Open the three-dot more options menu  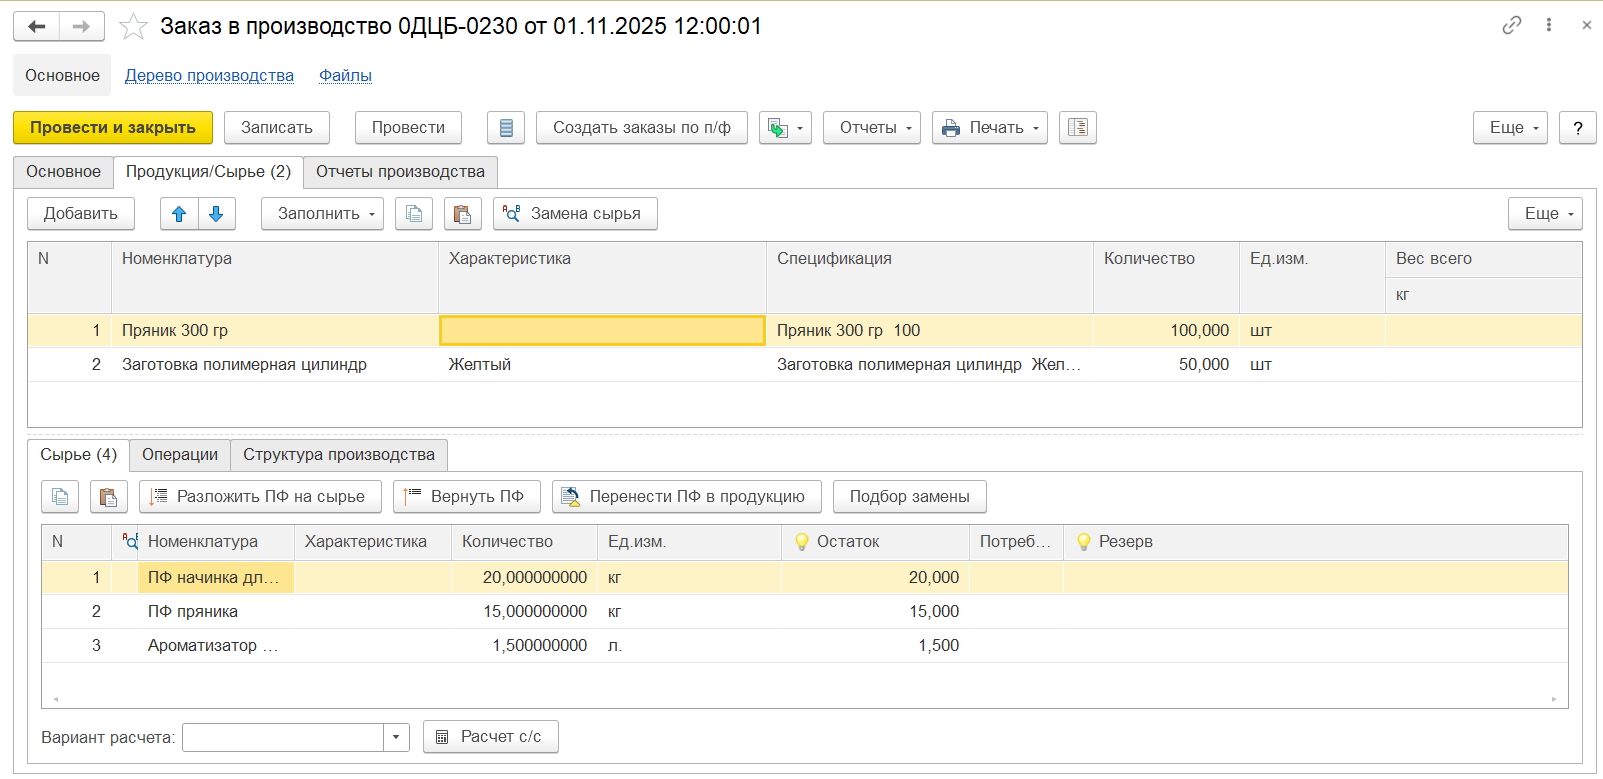pyautogui.click(x=1548, y=25)
